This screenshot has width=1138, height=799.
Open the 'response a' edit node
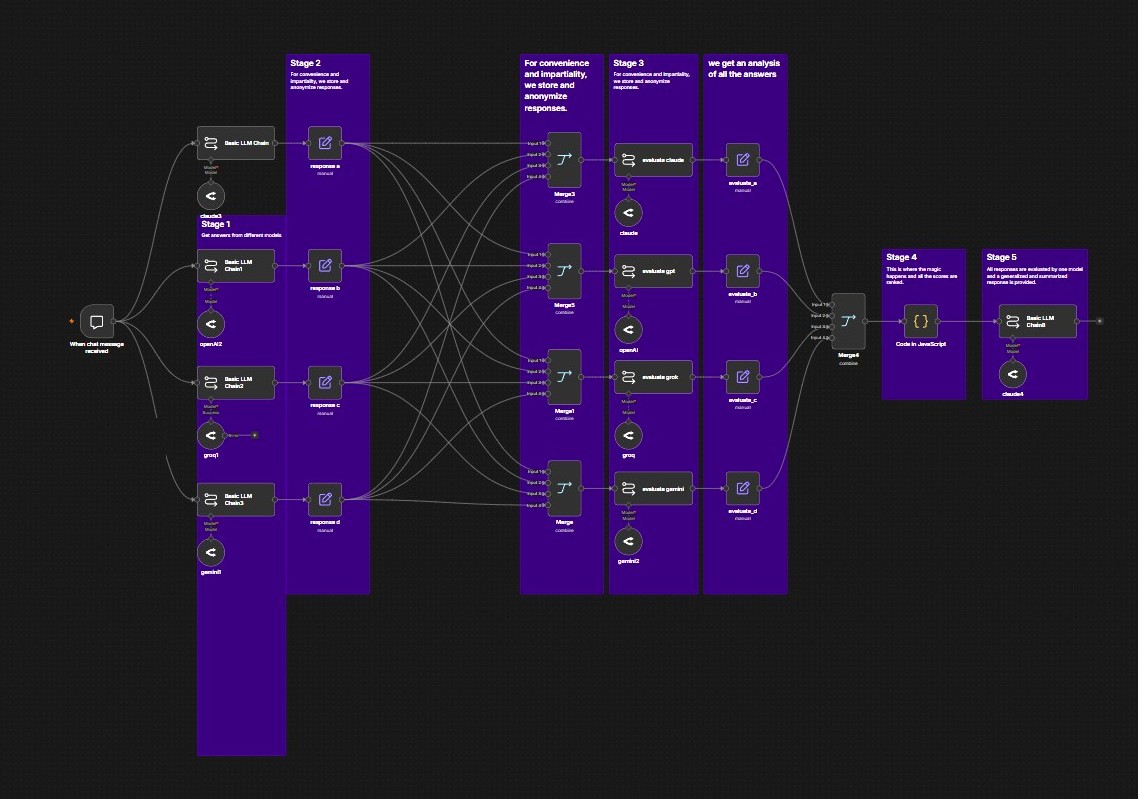pos(325,143)
